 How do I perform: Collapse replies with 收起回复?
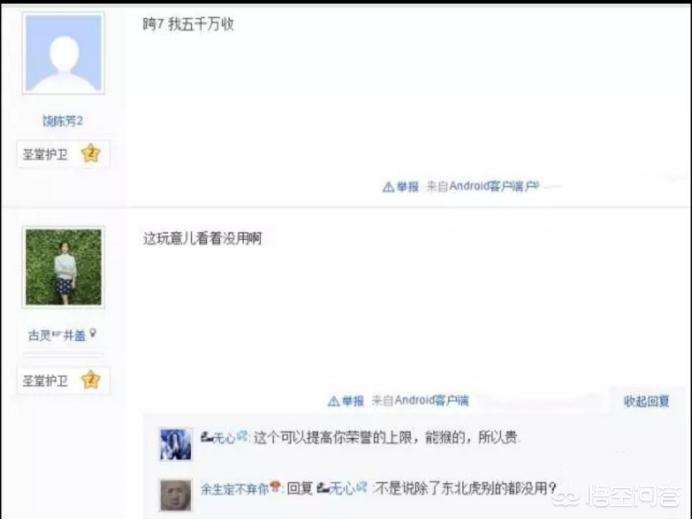click(x=646, y=401)
